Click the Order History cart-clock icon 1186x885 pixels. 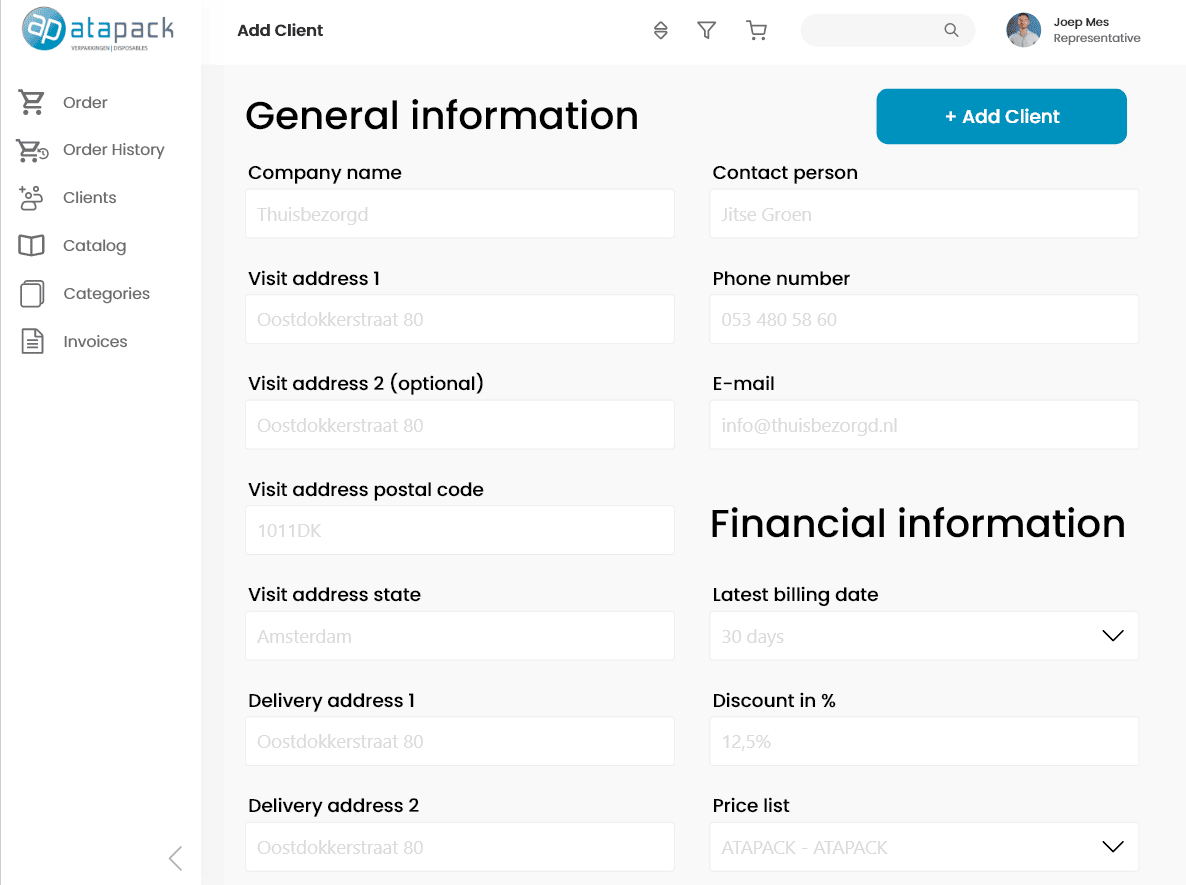[32, 150]
